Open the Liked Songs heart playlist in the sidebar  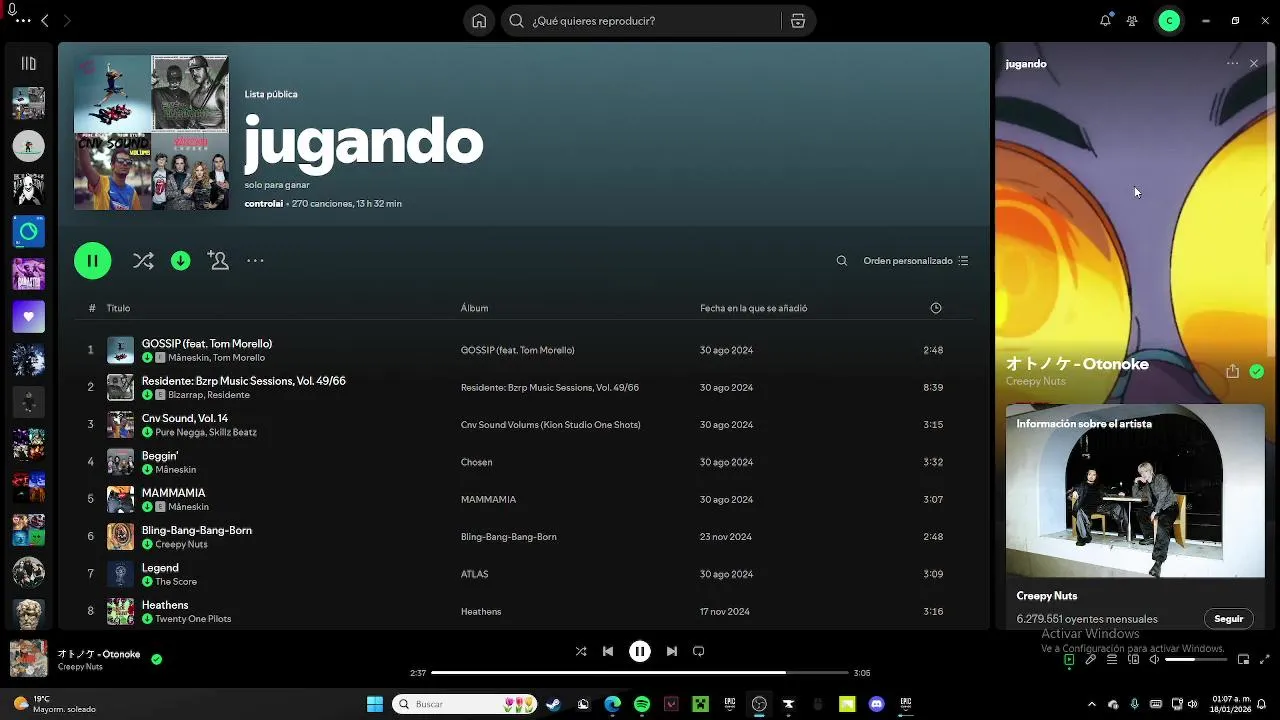click(28, 316)
